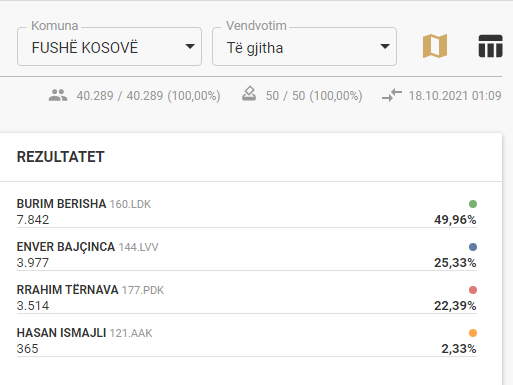Image resolution: width=513 pixels, height=385 pixels.
Task: Click the voters people icon
Action: [58, 95]
